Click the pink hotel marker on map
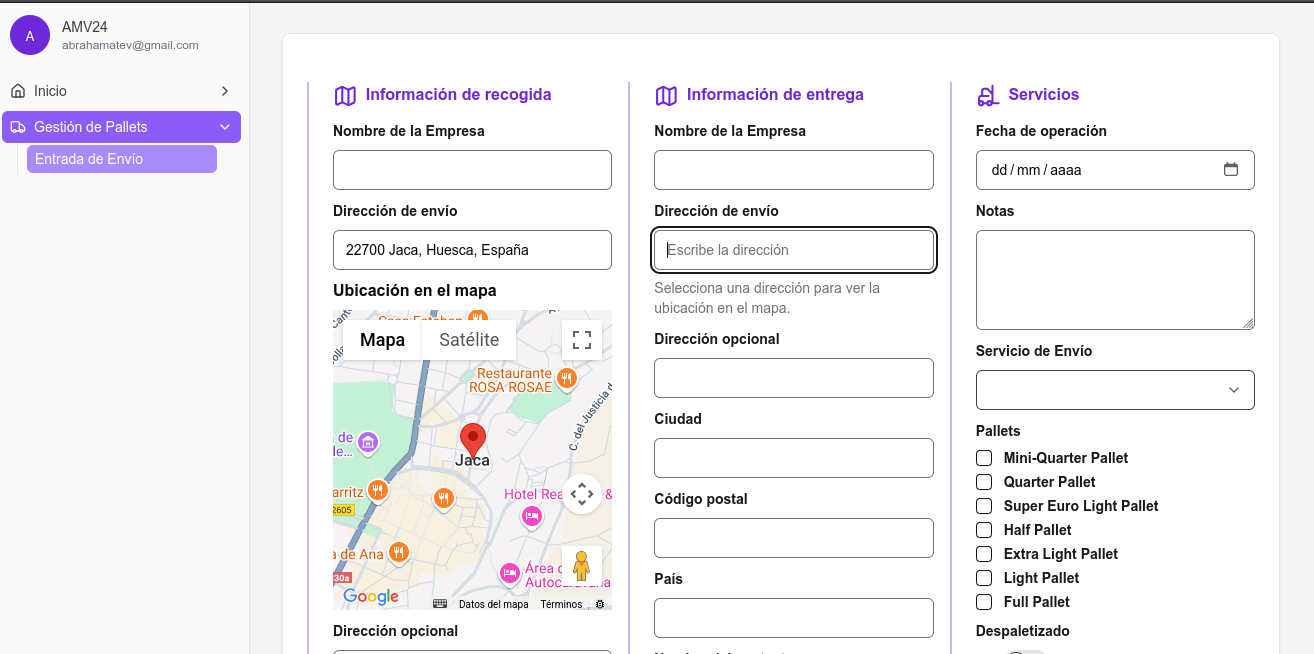Image resolution: width=1314 pixels, height=654 pixels. [x=532, y=516]
